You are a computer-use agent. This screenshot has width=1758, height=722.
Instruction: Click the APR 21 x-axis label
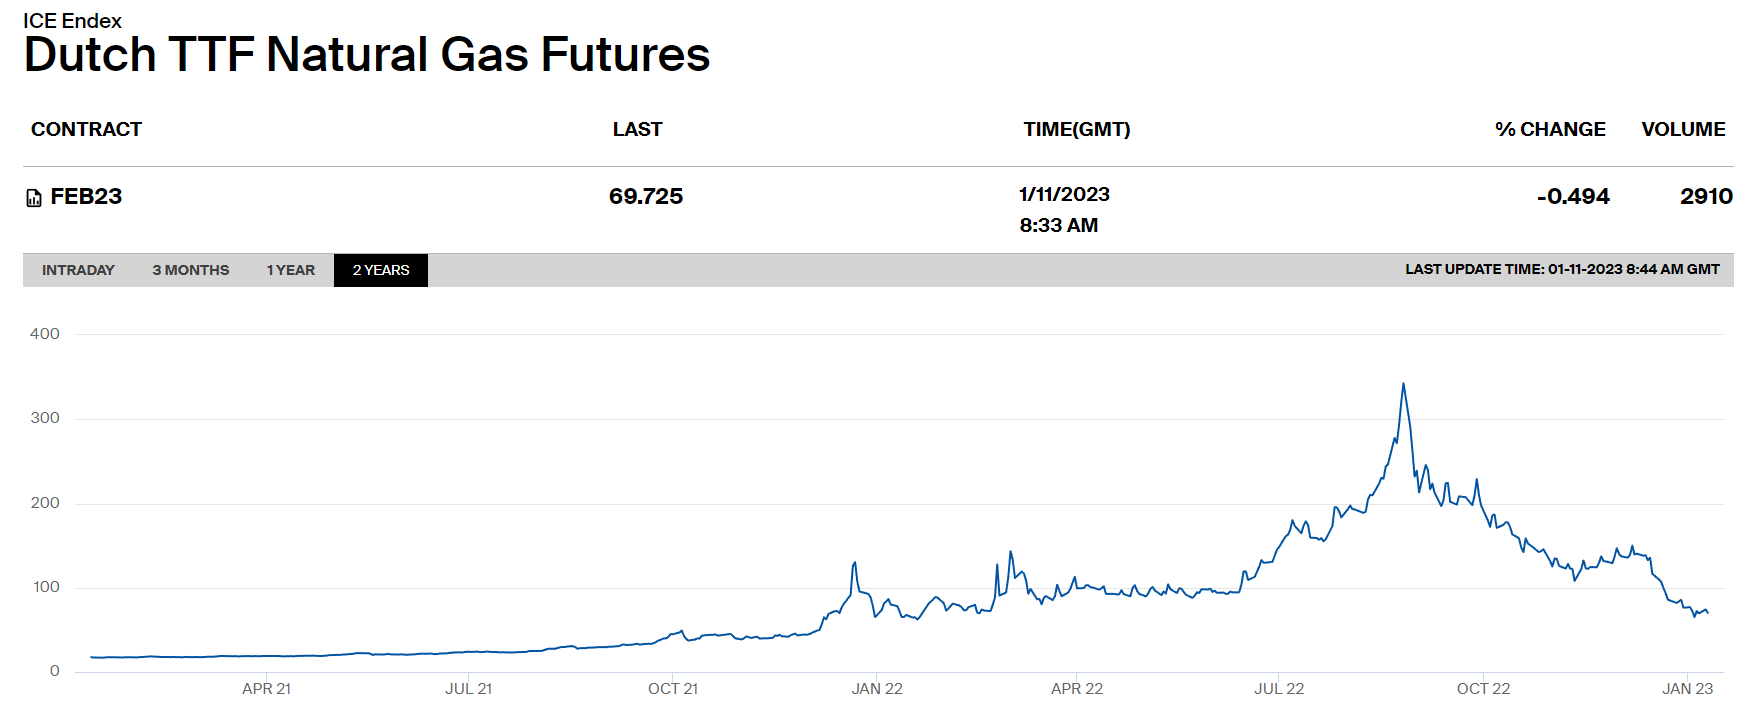click(266, 689)
